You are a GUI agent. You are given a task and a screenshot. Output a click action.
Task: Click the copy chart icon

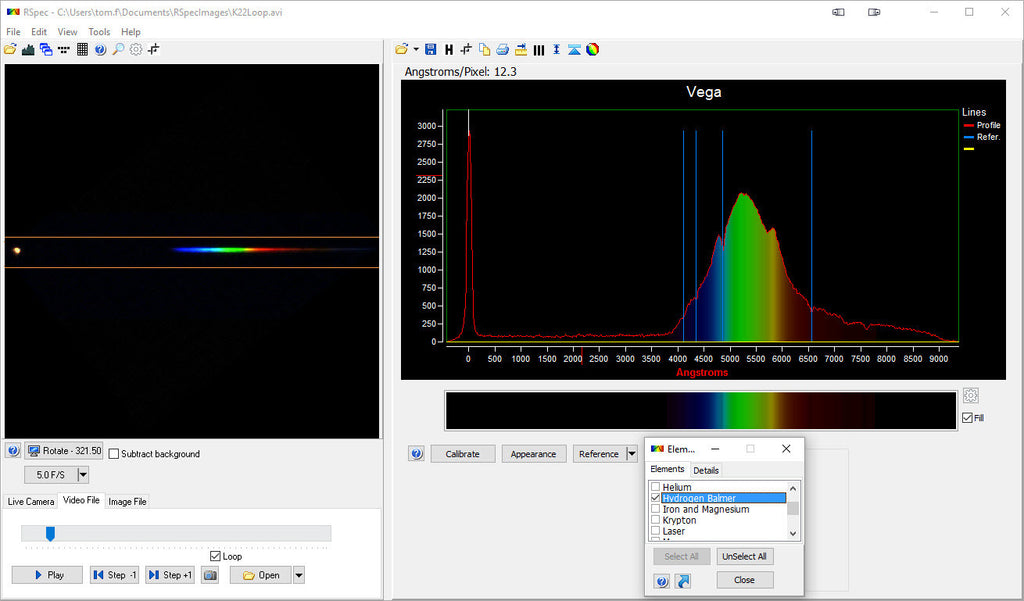point(484,49)
